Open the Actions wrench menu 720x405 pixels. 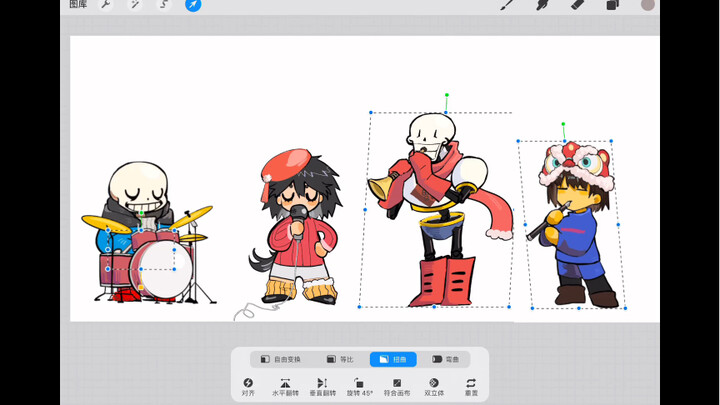pos(106,5)
